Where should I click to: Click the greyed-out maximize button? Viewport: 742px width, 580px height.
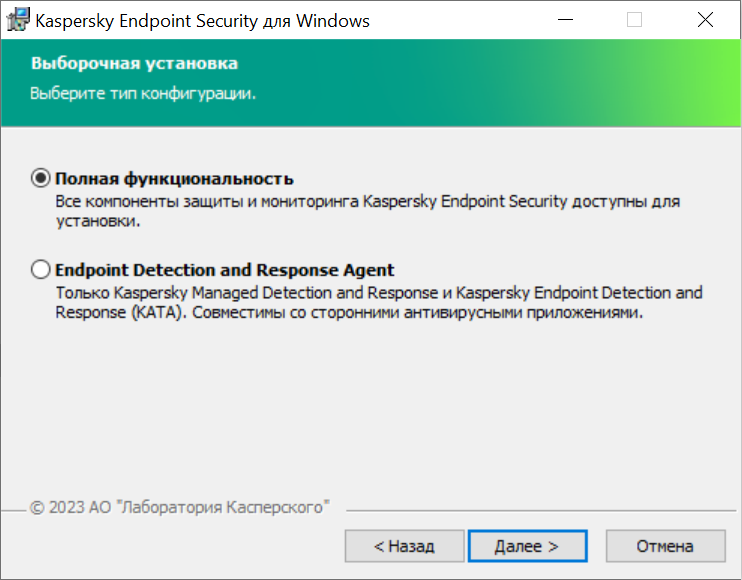pos(635,20)
